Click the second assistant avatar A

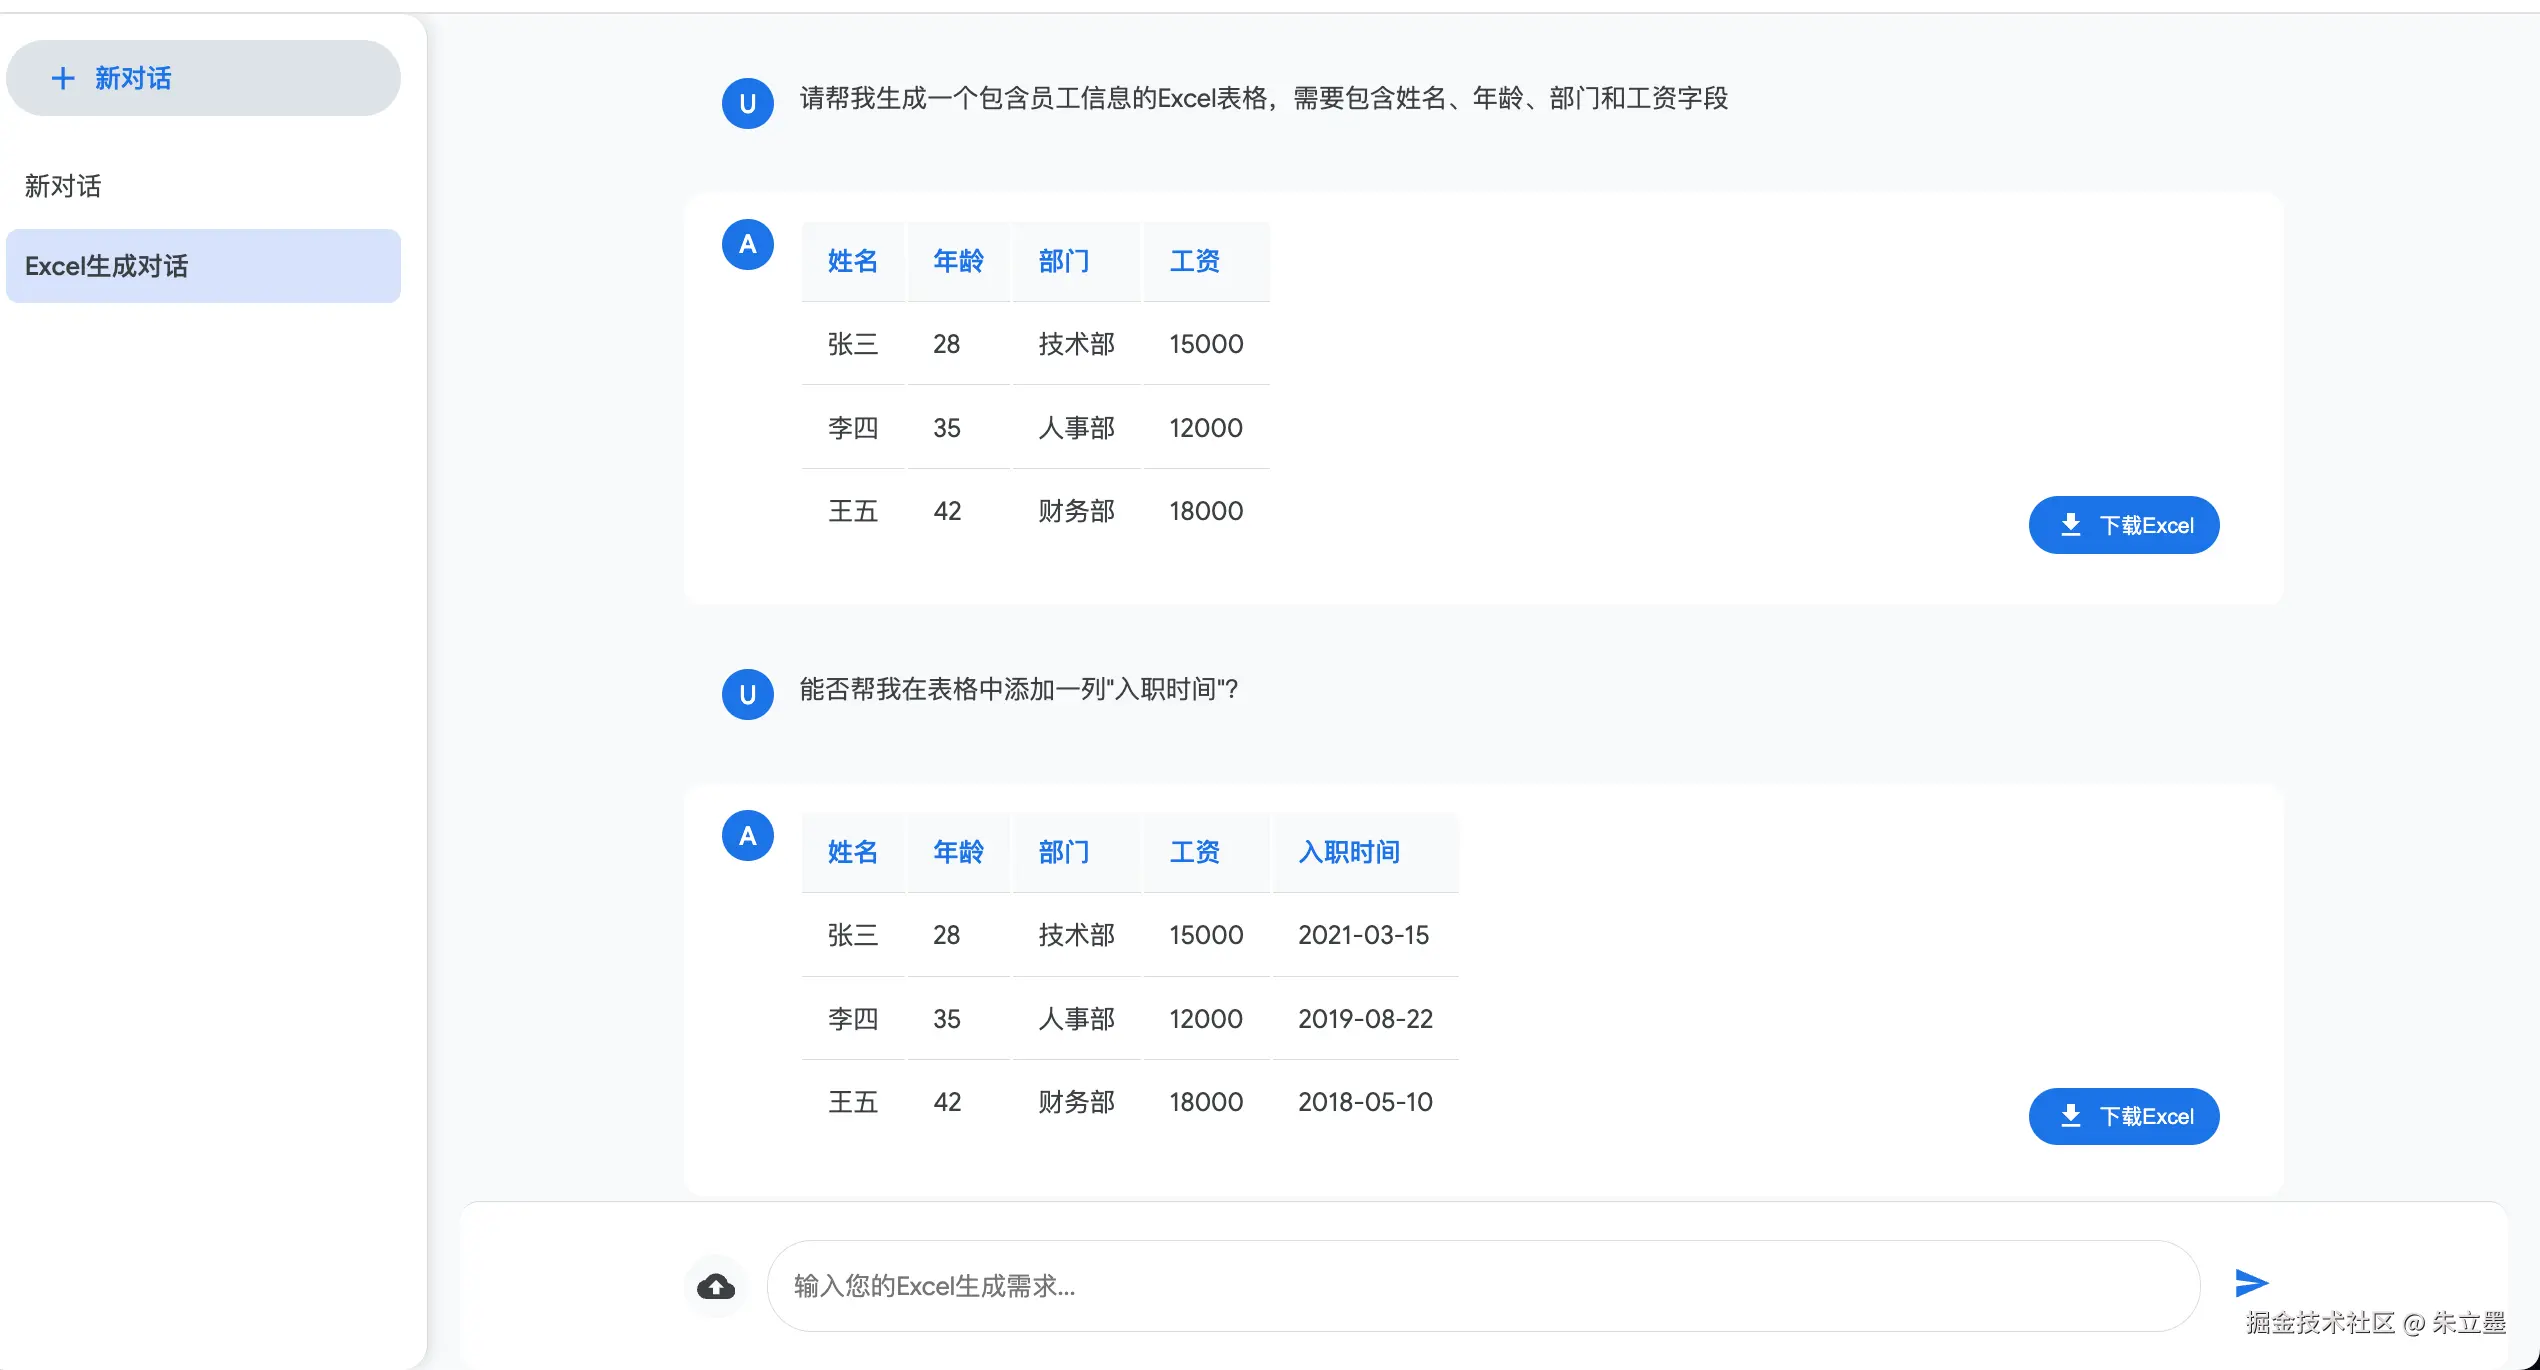point(747,836)
